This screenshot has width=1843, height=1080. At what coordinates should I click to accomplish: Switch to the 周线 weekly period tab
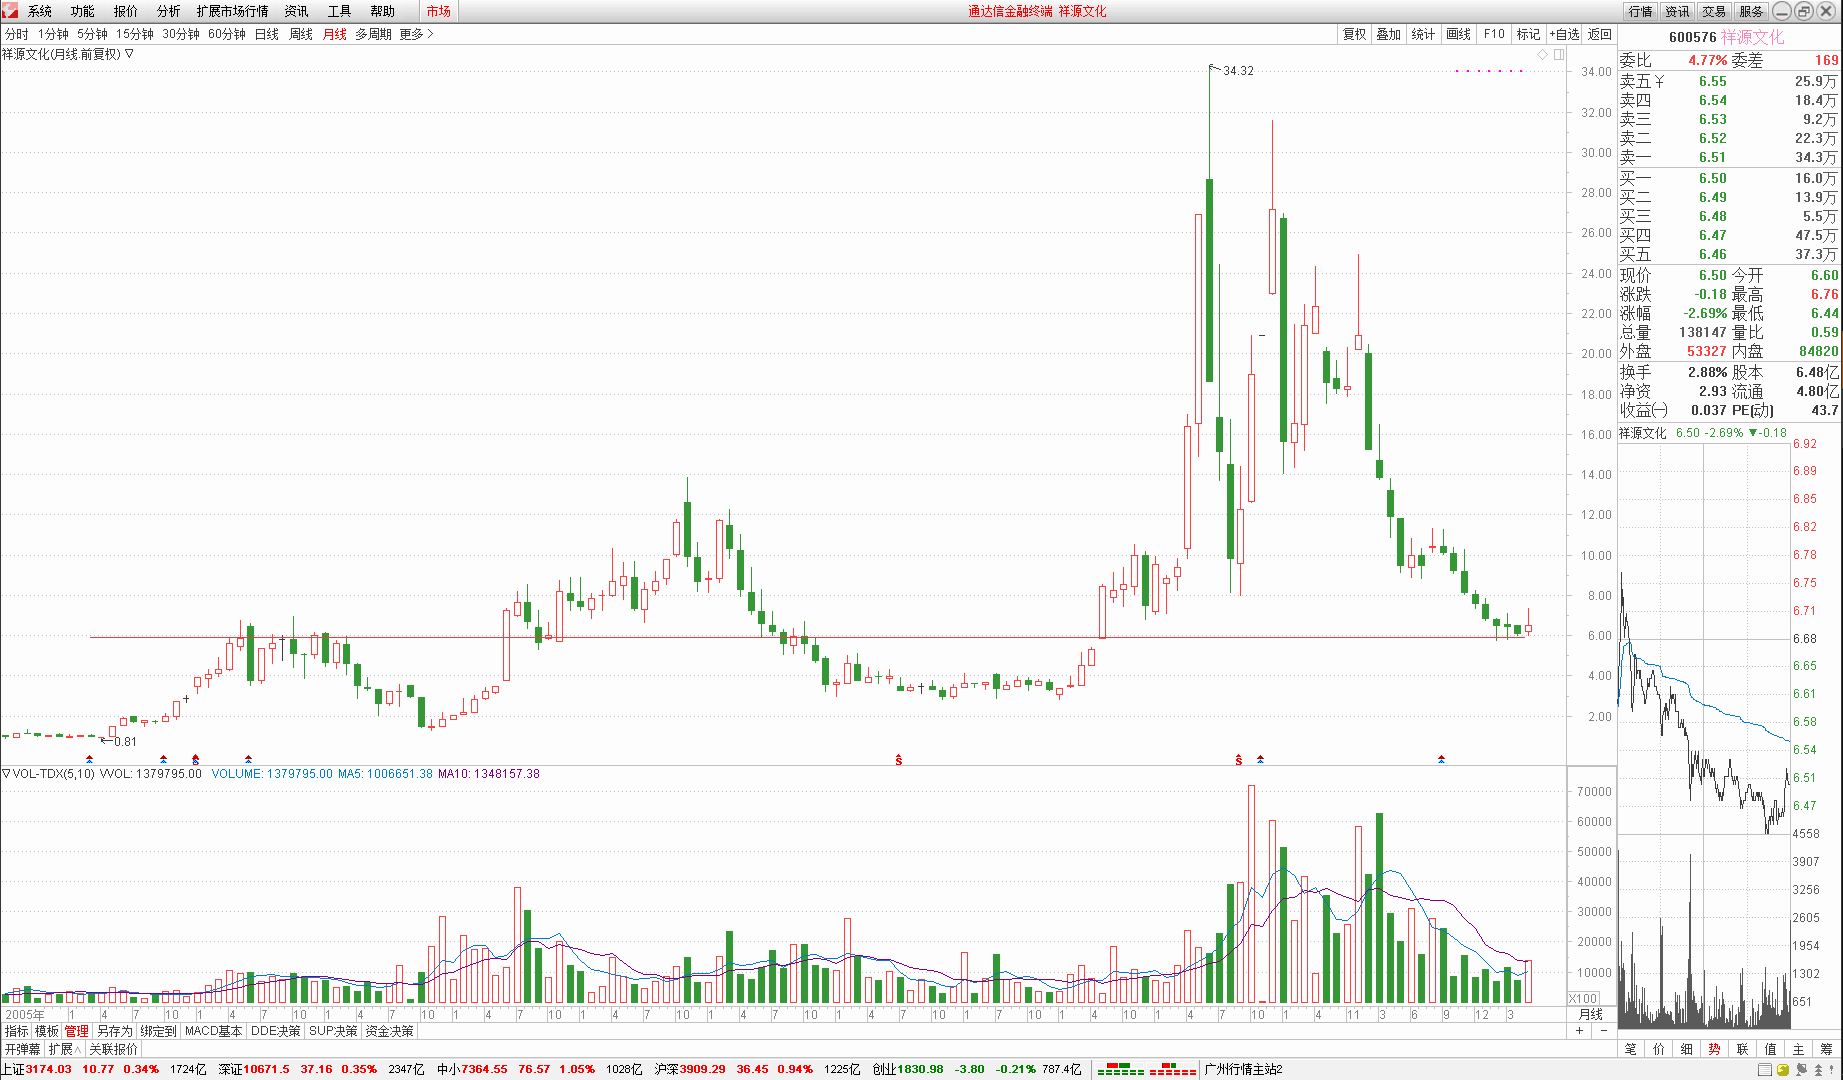[301, 34]
